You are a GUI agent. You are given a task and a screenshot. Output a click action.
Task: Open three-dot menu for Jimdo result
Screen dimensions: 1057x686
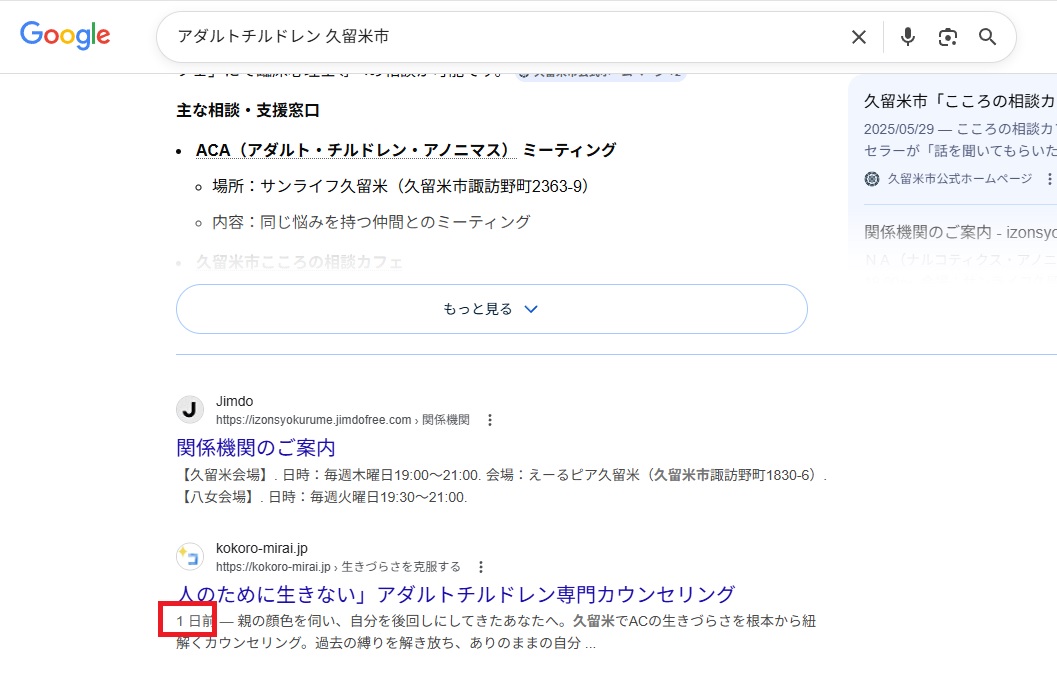point(490,420)
